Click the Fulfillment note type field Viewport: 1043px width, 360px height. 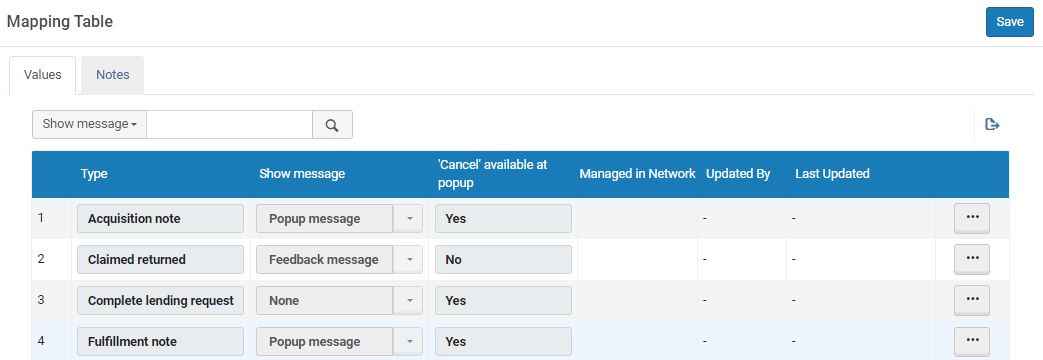(x=160, y=342)
